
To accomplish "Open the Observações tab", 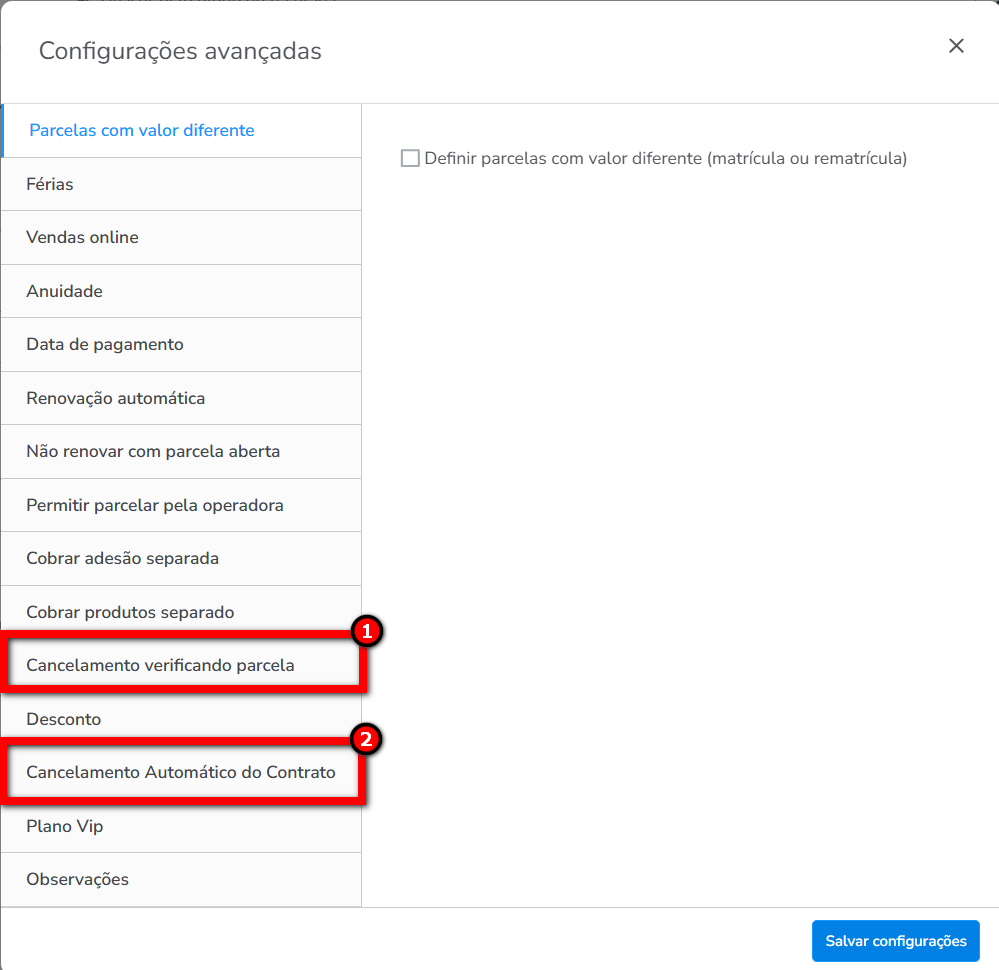I will [78, 880].
